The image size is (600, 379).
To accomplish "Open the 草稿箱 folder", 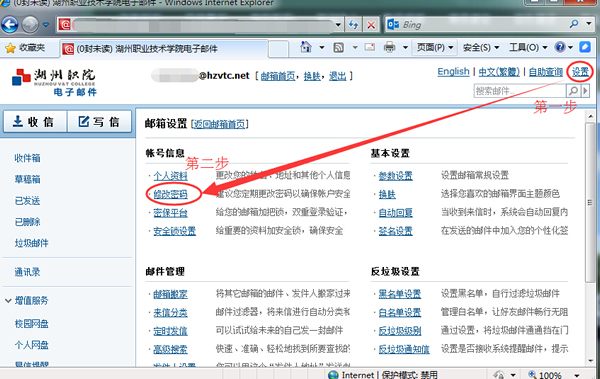I will [27, 179].
